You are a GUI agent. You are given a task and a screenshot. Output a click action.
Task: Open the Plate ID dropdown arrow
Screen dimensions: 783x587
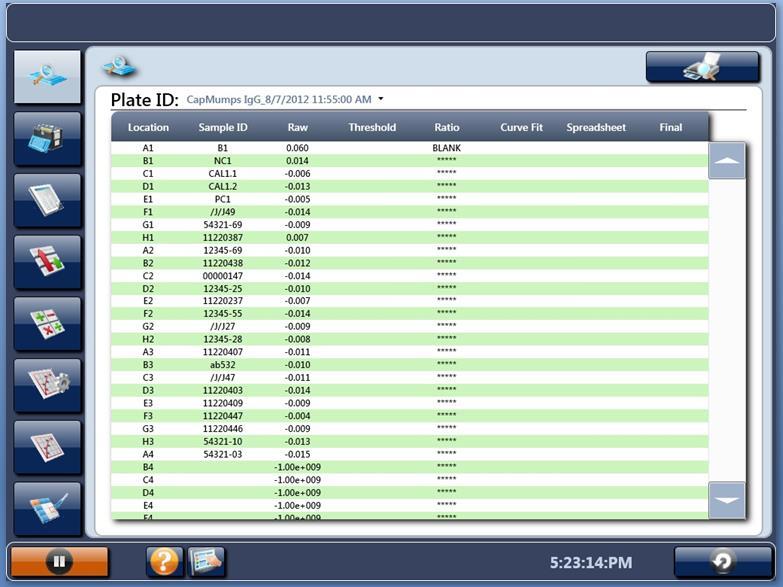click(x=381, y=99)
